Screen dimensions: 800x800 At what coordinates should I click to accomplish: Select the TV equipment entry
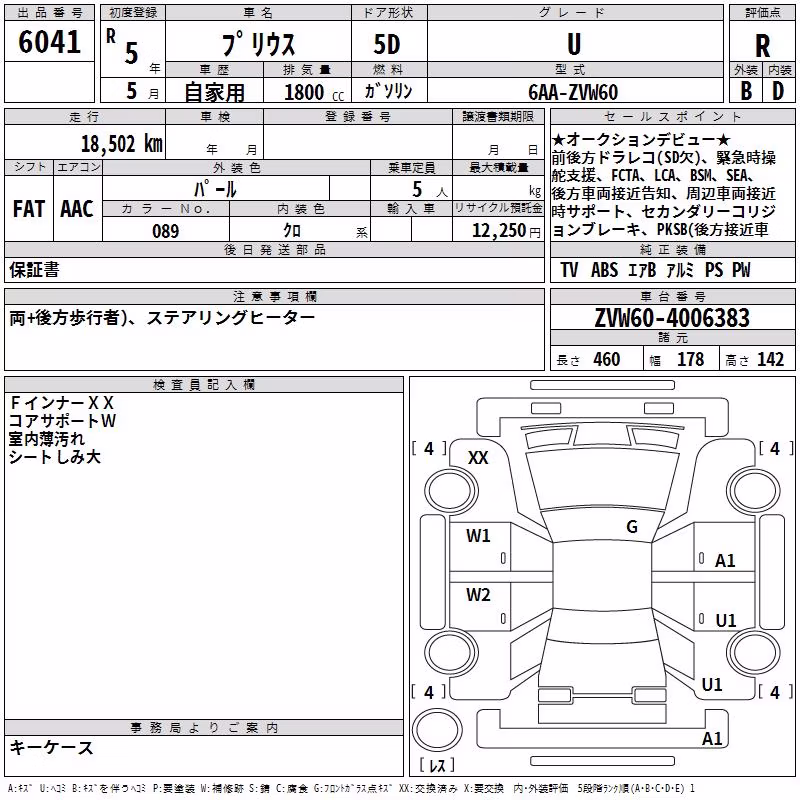569,270
